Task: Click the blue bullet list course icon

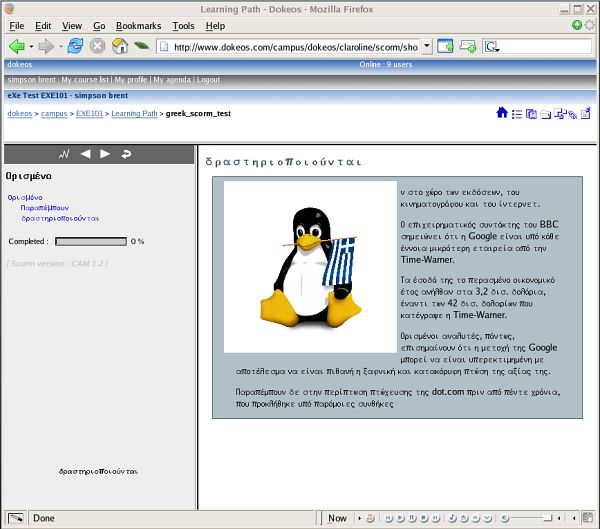Action: click(x=517, y=114)
